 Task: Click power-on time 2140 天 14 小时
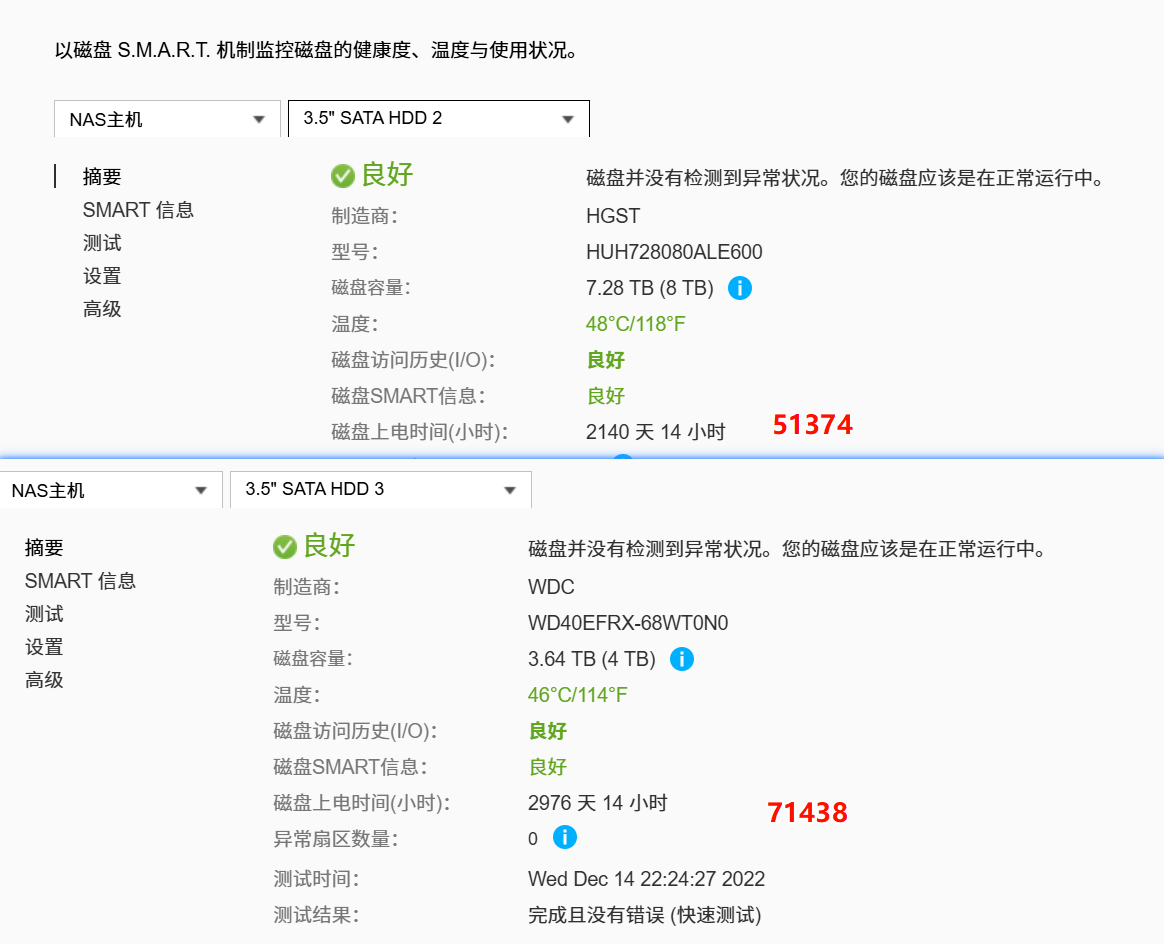tap(655, 432)
